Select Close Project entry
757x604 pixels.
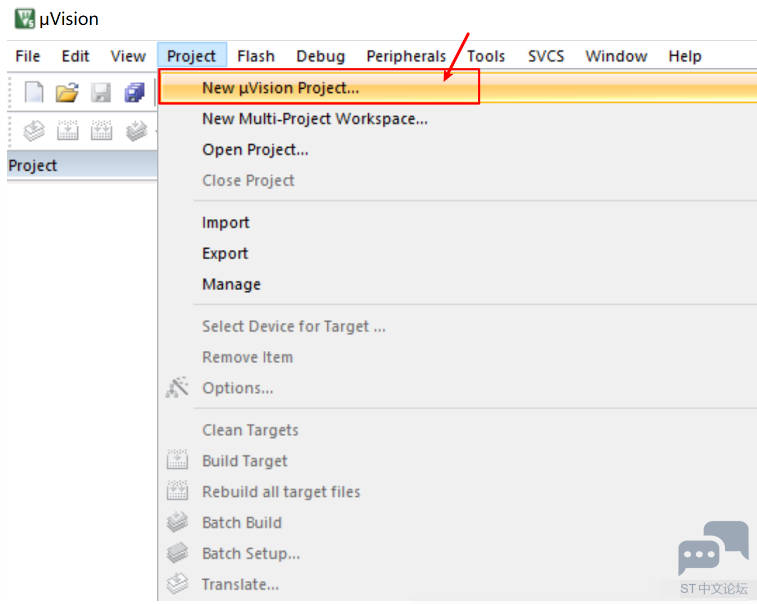458,180
